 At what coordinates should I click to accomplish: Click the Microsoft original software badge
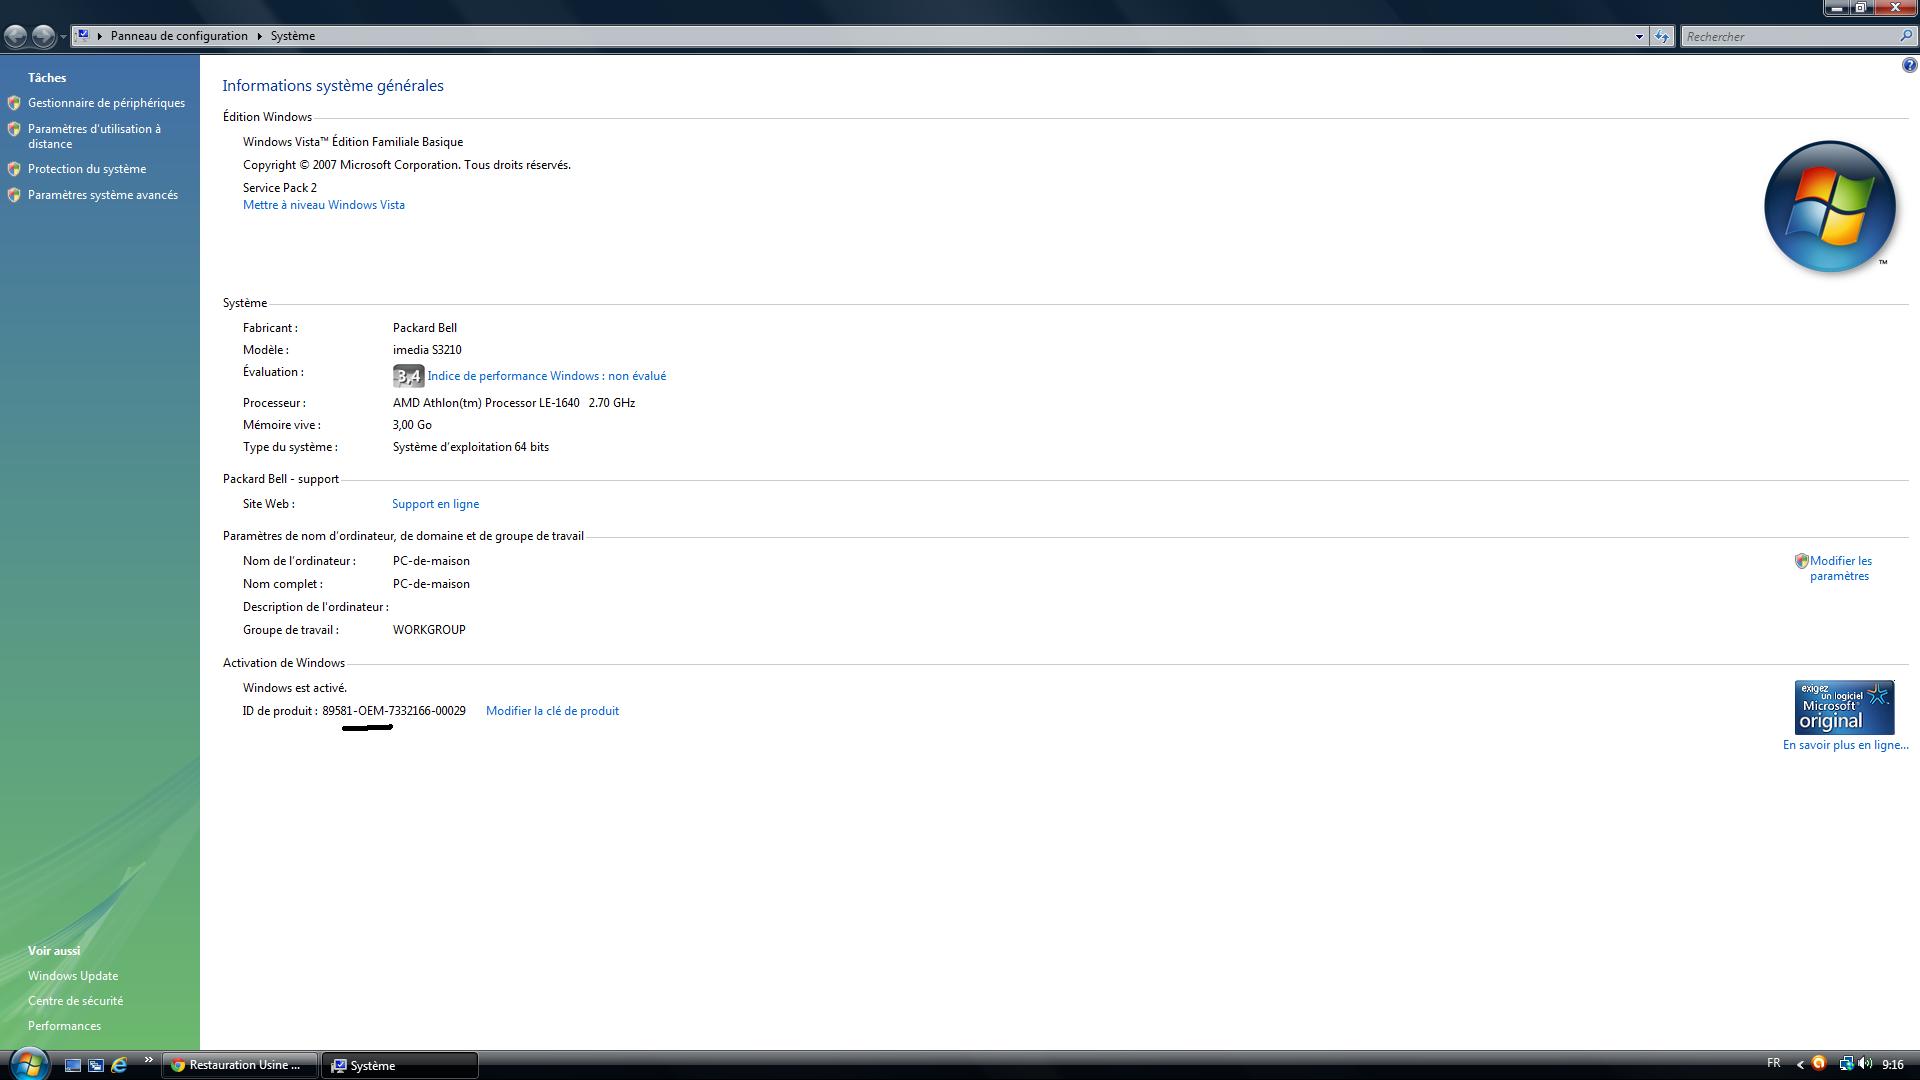point(1844,708)
